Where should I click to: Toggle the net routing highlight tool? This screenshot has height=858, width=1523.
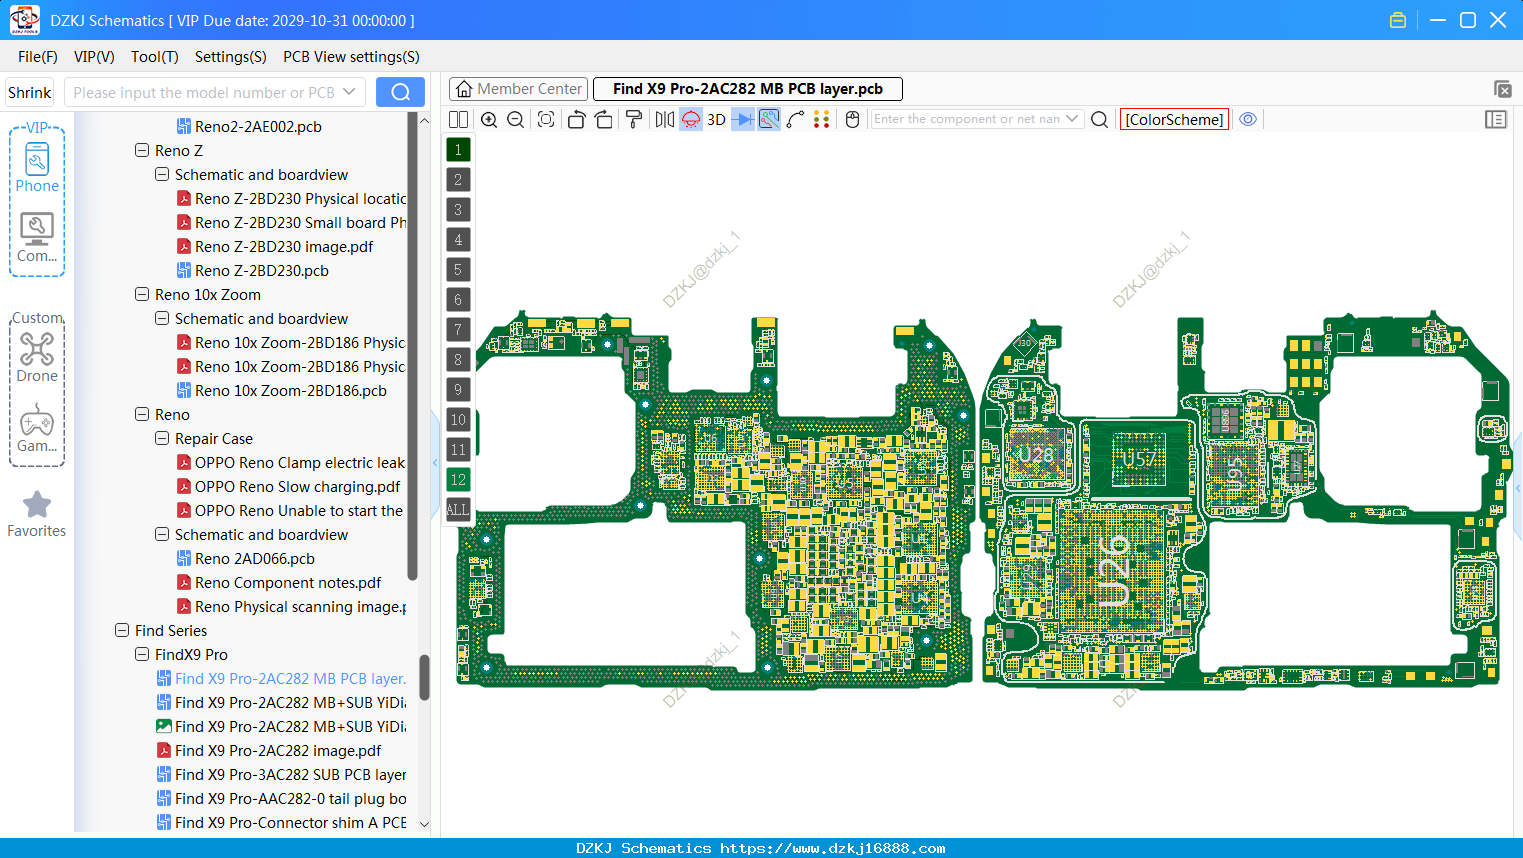tap(769, 119)
